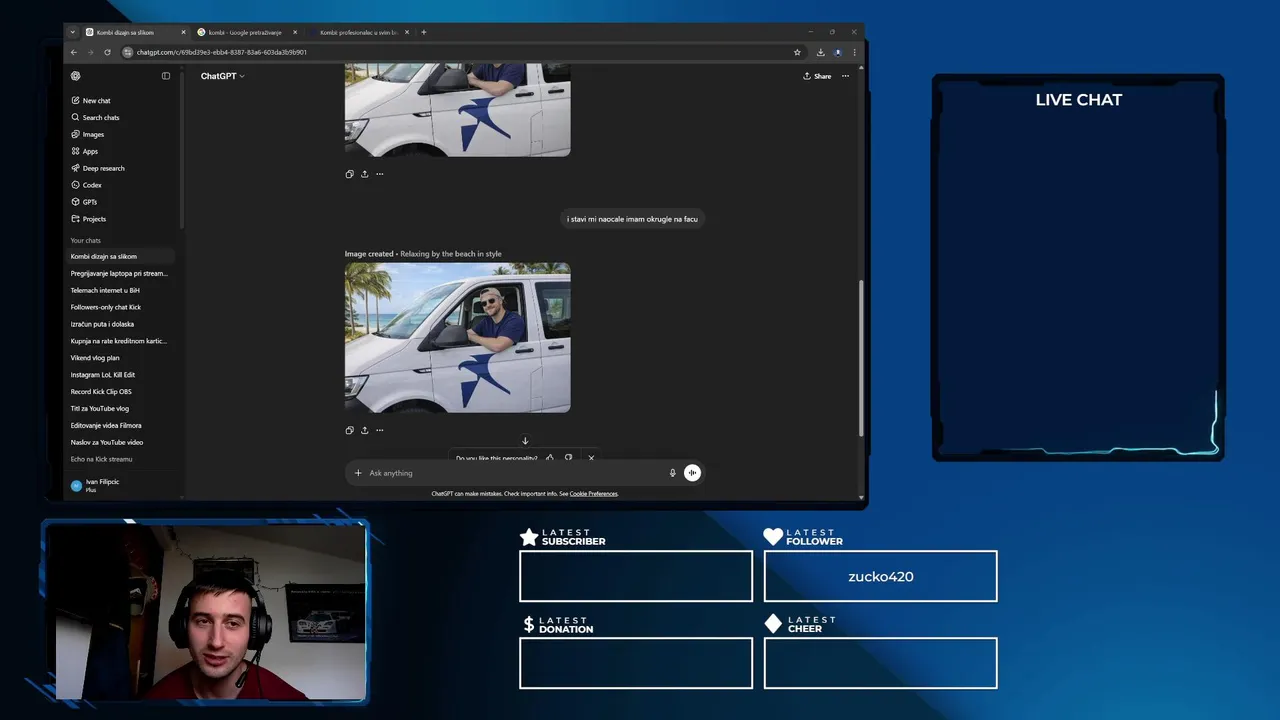Open the three-dot menu next to Share
The width and height of the screenshot is (1280, 720).
[x=845, y=76]
